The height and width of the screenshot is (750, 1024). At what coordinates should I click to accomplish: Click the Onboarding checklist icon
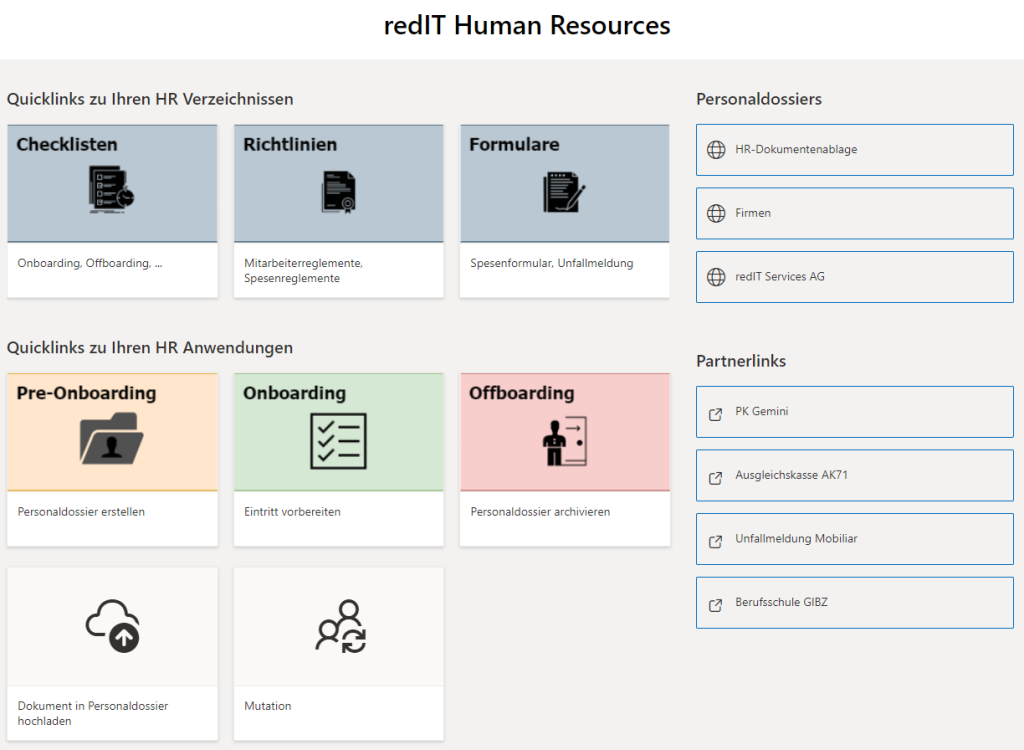tap(338, 440)
